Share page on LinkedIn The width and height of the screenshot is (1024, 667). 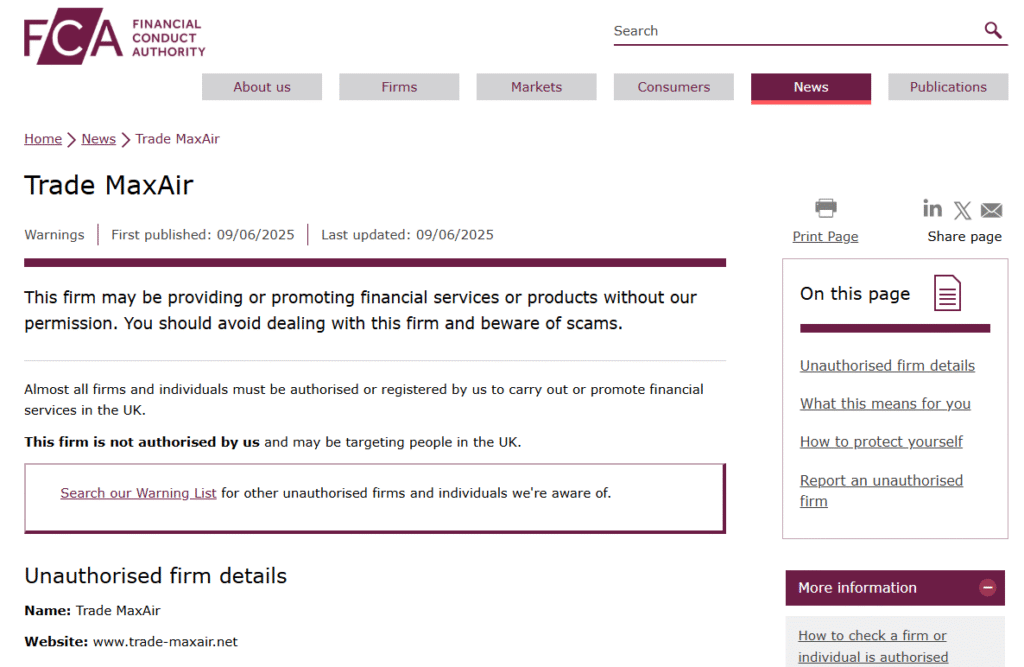click(x=932, y=208)
